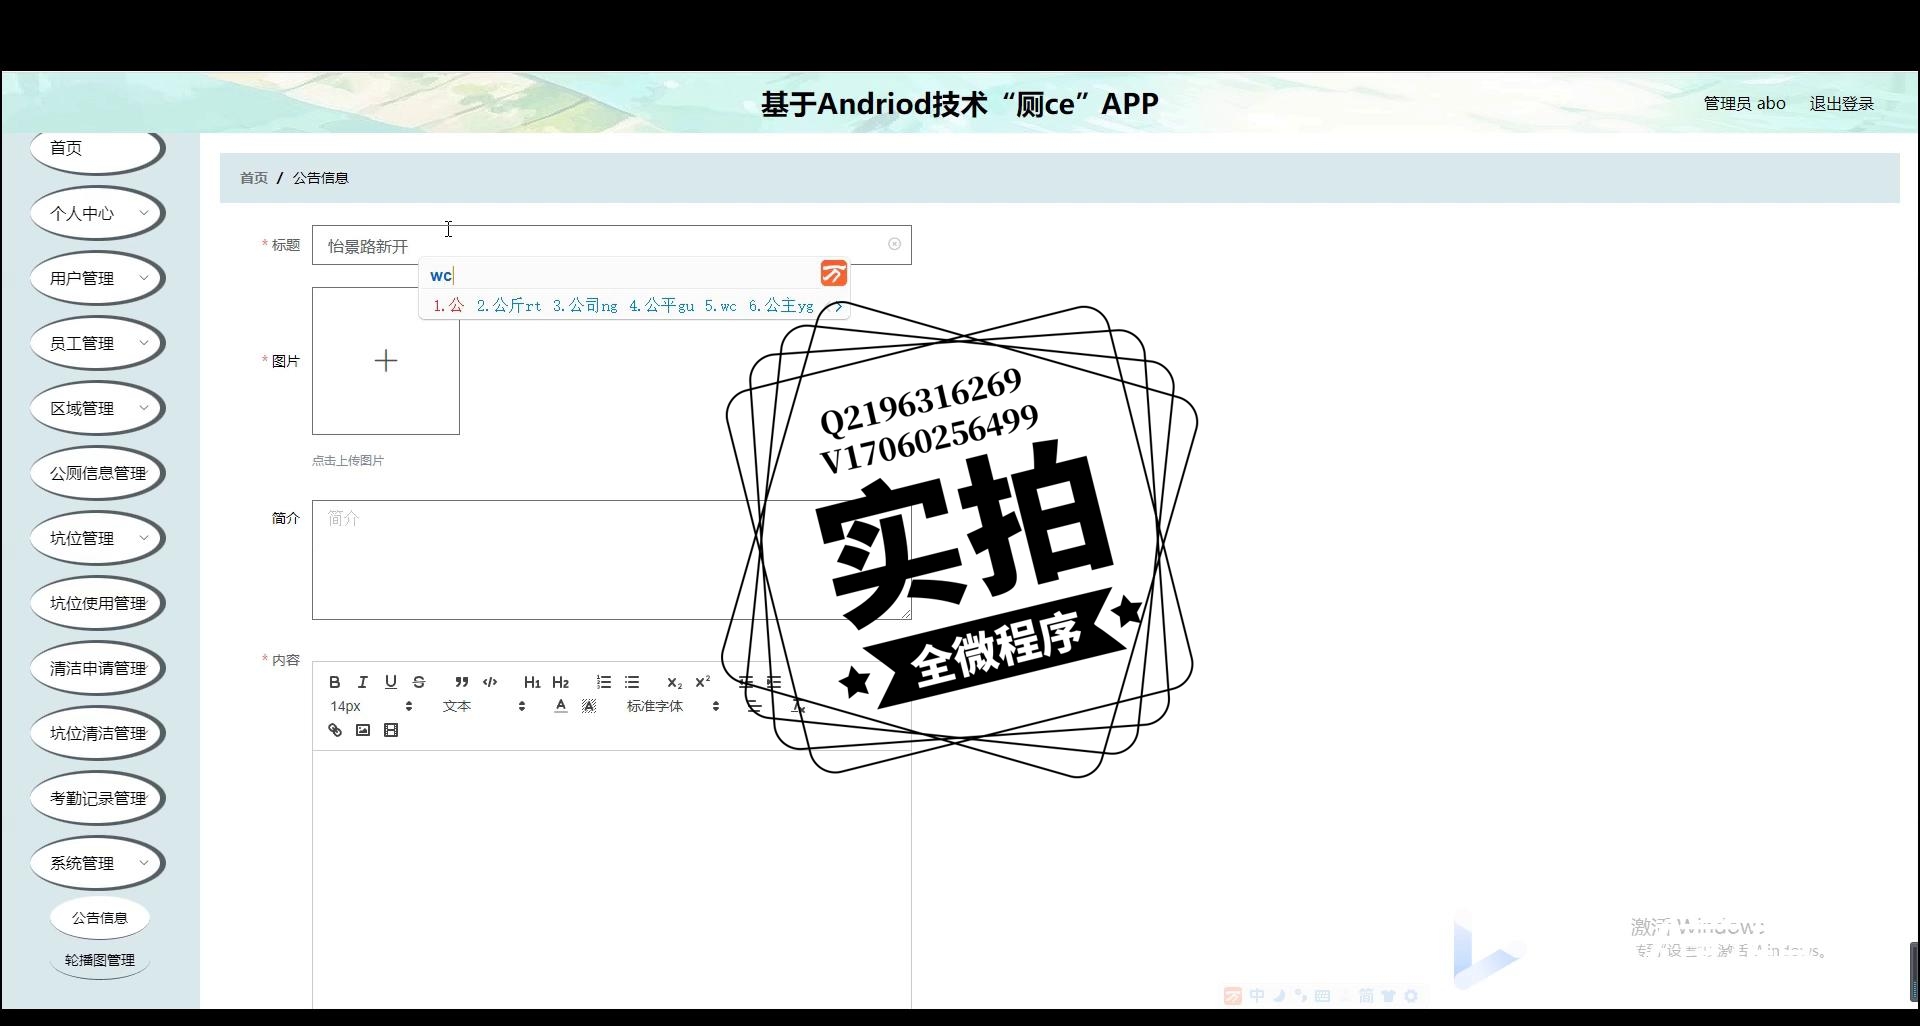Expand the 坑位管理 sidebar menu
Image resolution: width=1920 pixels, height=1026 pixels.
point(97,538)
